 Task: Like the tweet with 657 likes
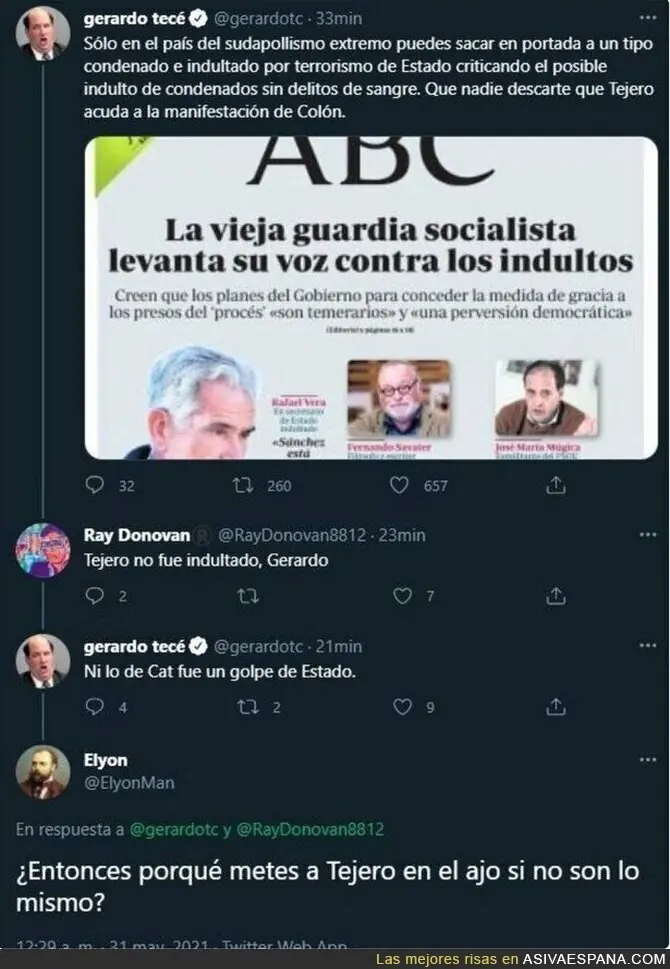point(399,486)
